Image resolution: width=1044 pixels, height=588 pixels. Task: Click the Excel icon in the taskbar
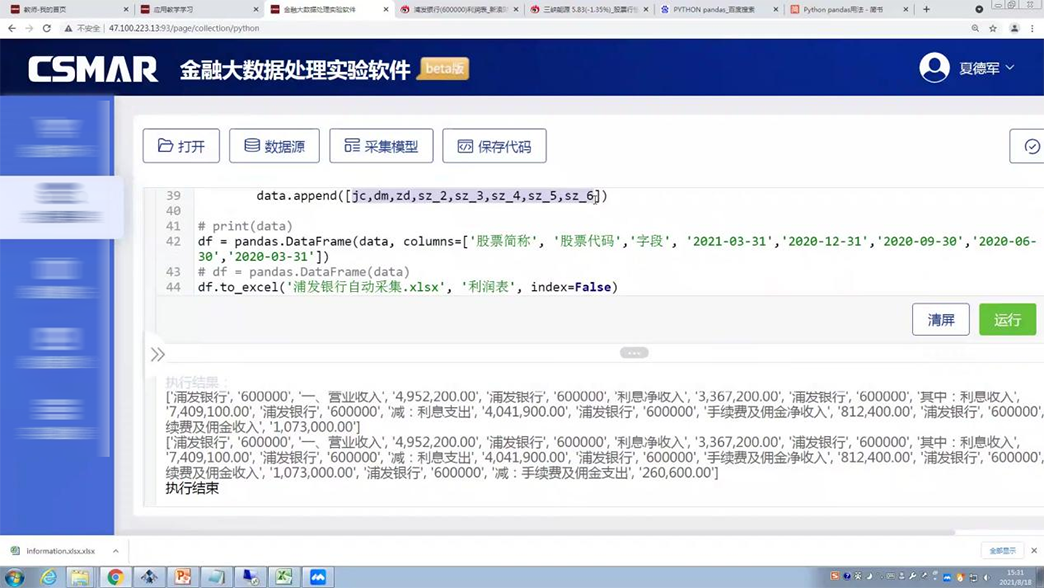tap(284, 577)
